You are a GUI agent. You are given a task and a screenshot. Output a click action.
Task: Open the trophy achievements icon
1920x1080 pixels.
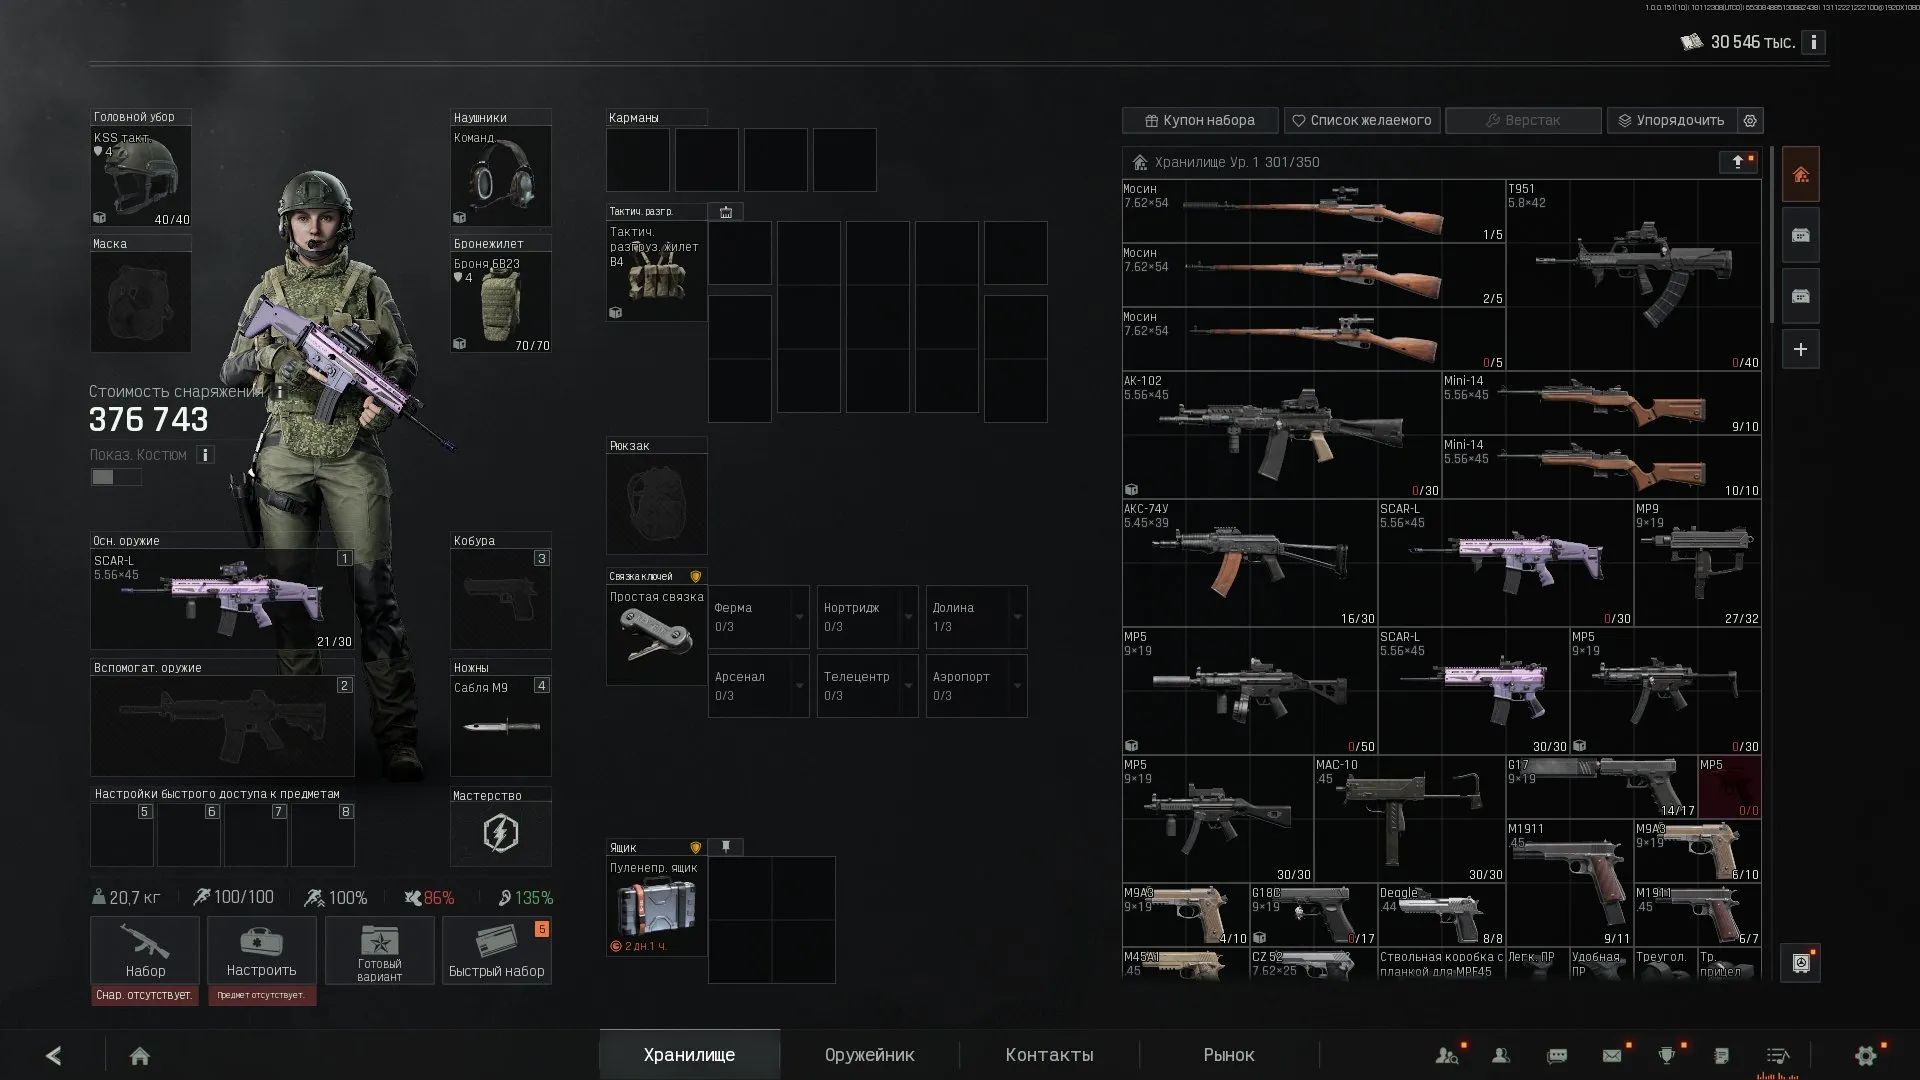pos(1667,1056)
